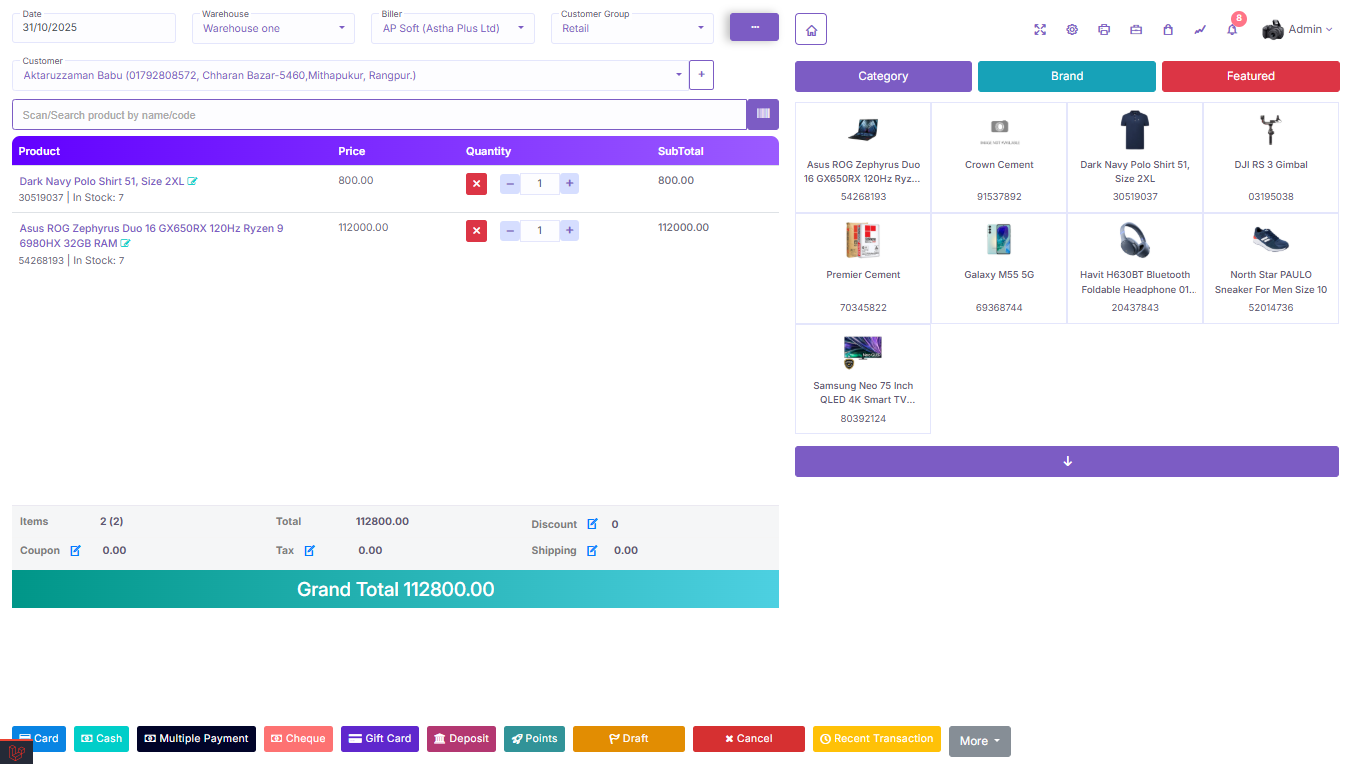Image resolution: width=1349 pixels, height=764 pixels.
Task: Switch to the Brand tab
Action: coord(1066,76)
